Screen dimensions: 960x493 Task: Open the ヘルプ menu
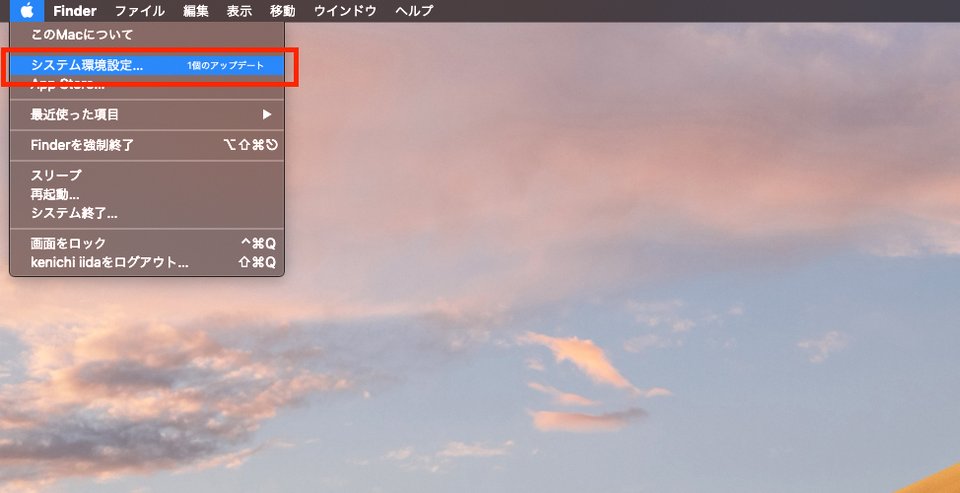[414, 10]
